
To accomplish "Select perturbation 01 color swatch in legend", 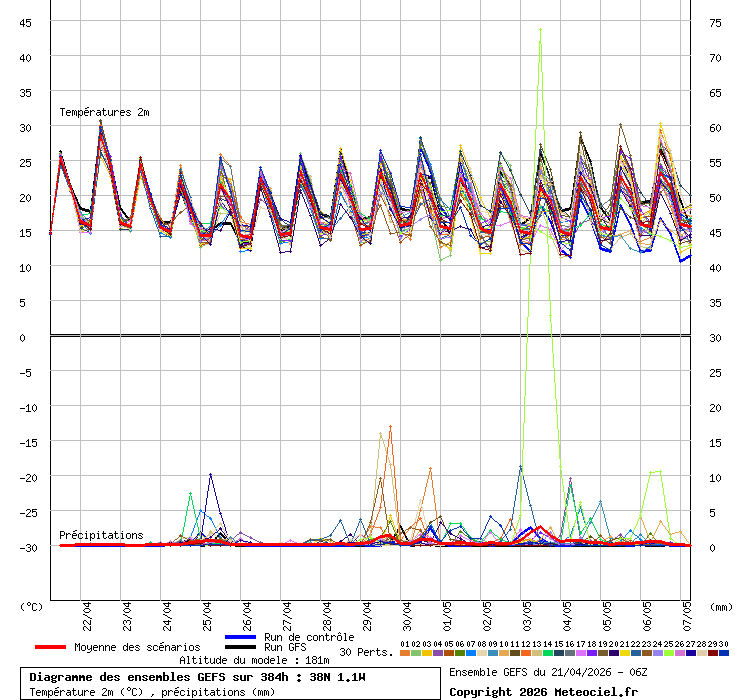I will 404,653.
